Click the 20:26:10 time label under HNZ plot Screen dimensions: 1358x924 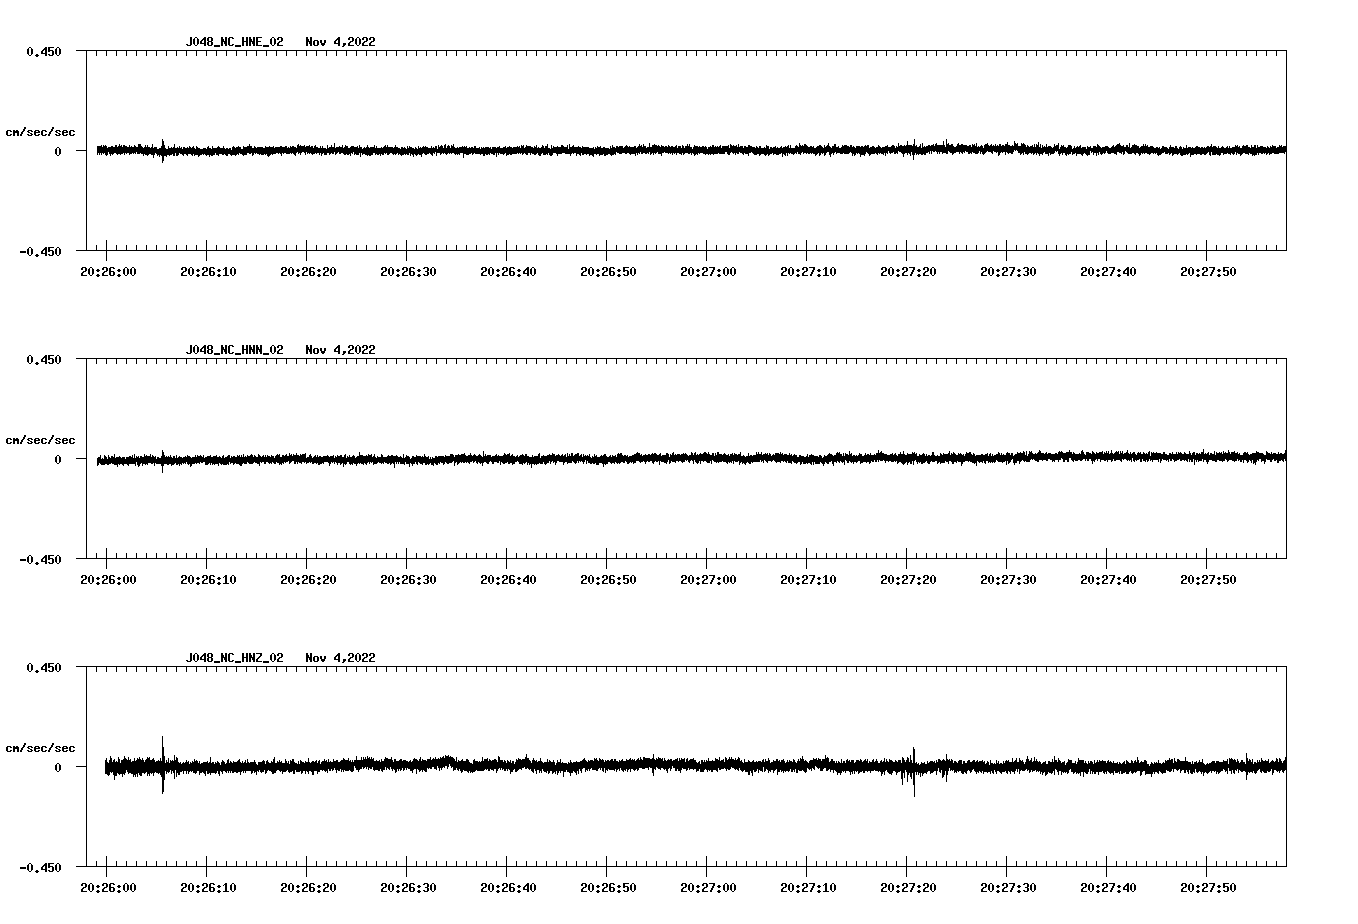[x=208, y=888]
